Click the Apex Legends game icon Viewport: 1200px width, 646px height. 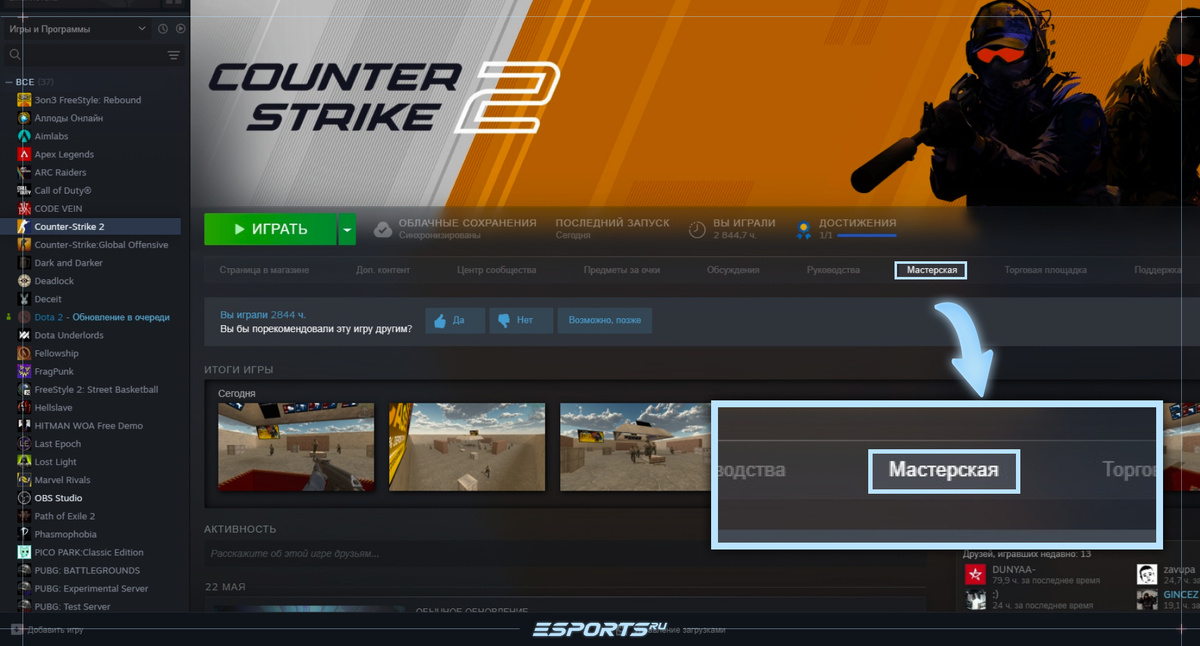pyautogui.click(x=25, y=154)
